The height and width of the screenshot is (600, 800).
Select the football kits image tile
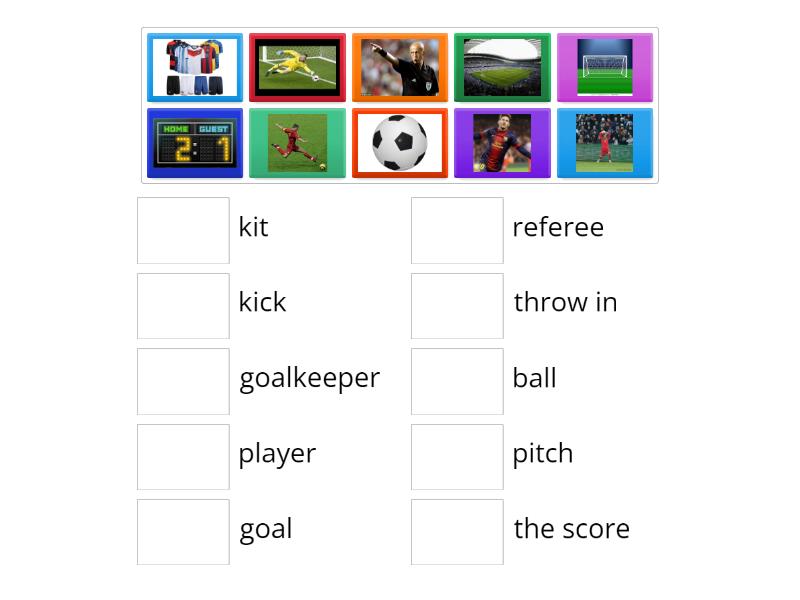point(194,67)
